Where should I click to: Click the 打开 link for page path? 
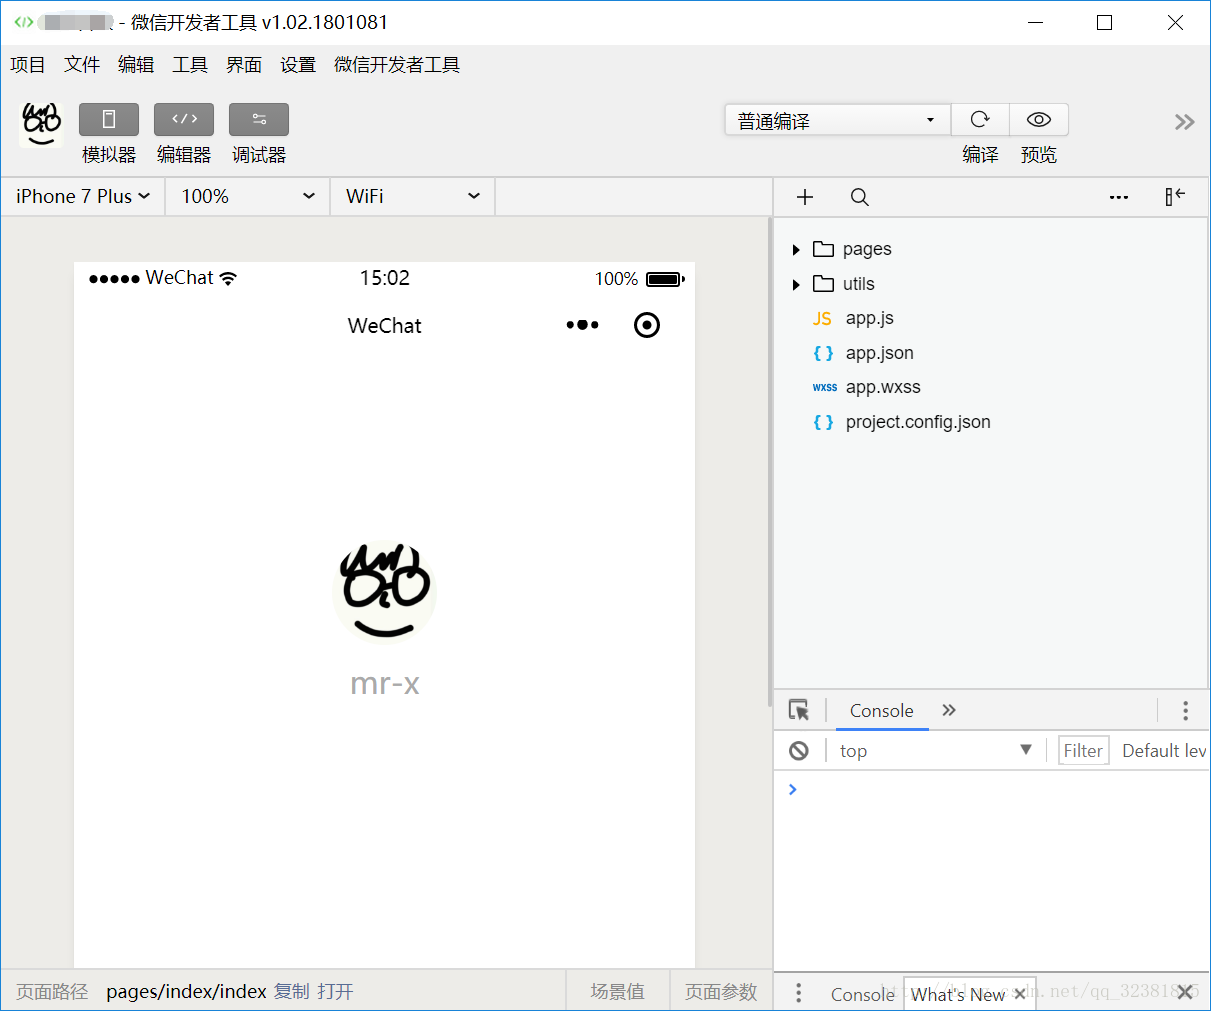pos(335,991)
